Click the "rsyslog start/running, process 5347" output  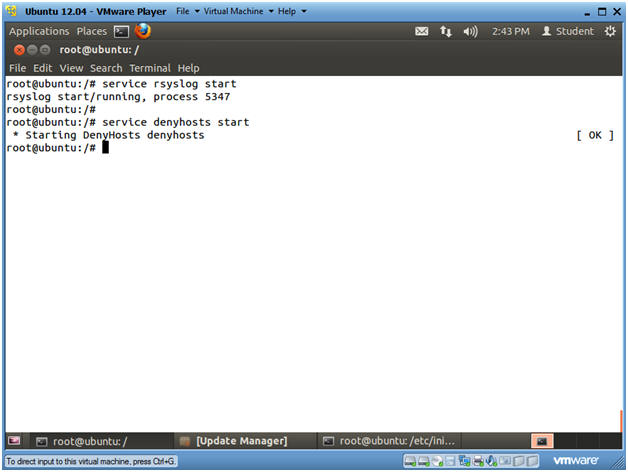[x=118, y=97]
